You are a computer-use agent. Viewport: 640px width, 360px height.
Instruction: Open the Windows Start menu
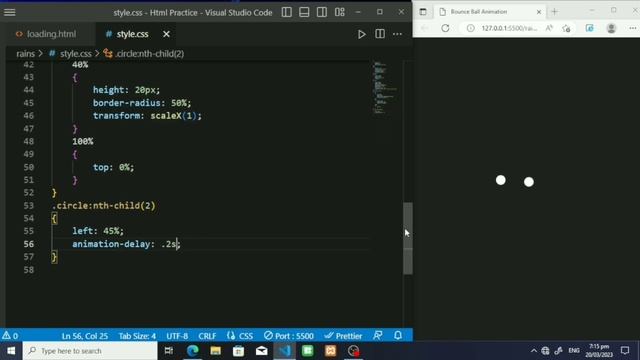point(11,351)
